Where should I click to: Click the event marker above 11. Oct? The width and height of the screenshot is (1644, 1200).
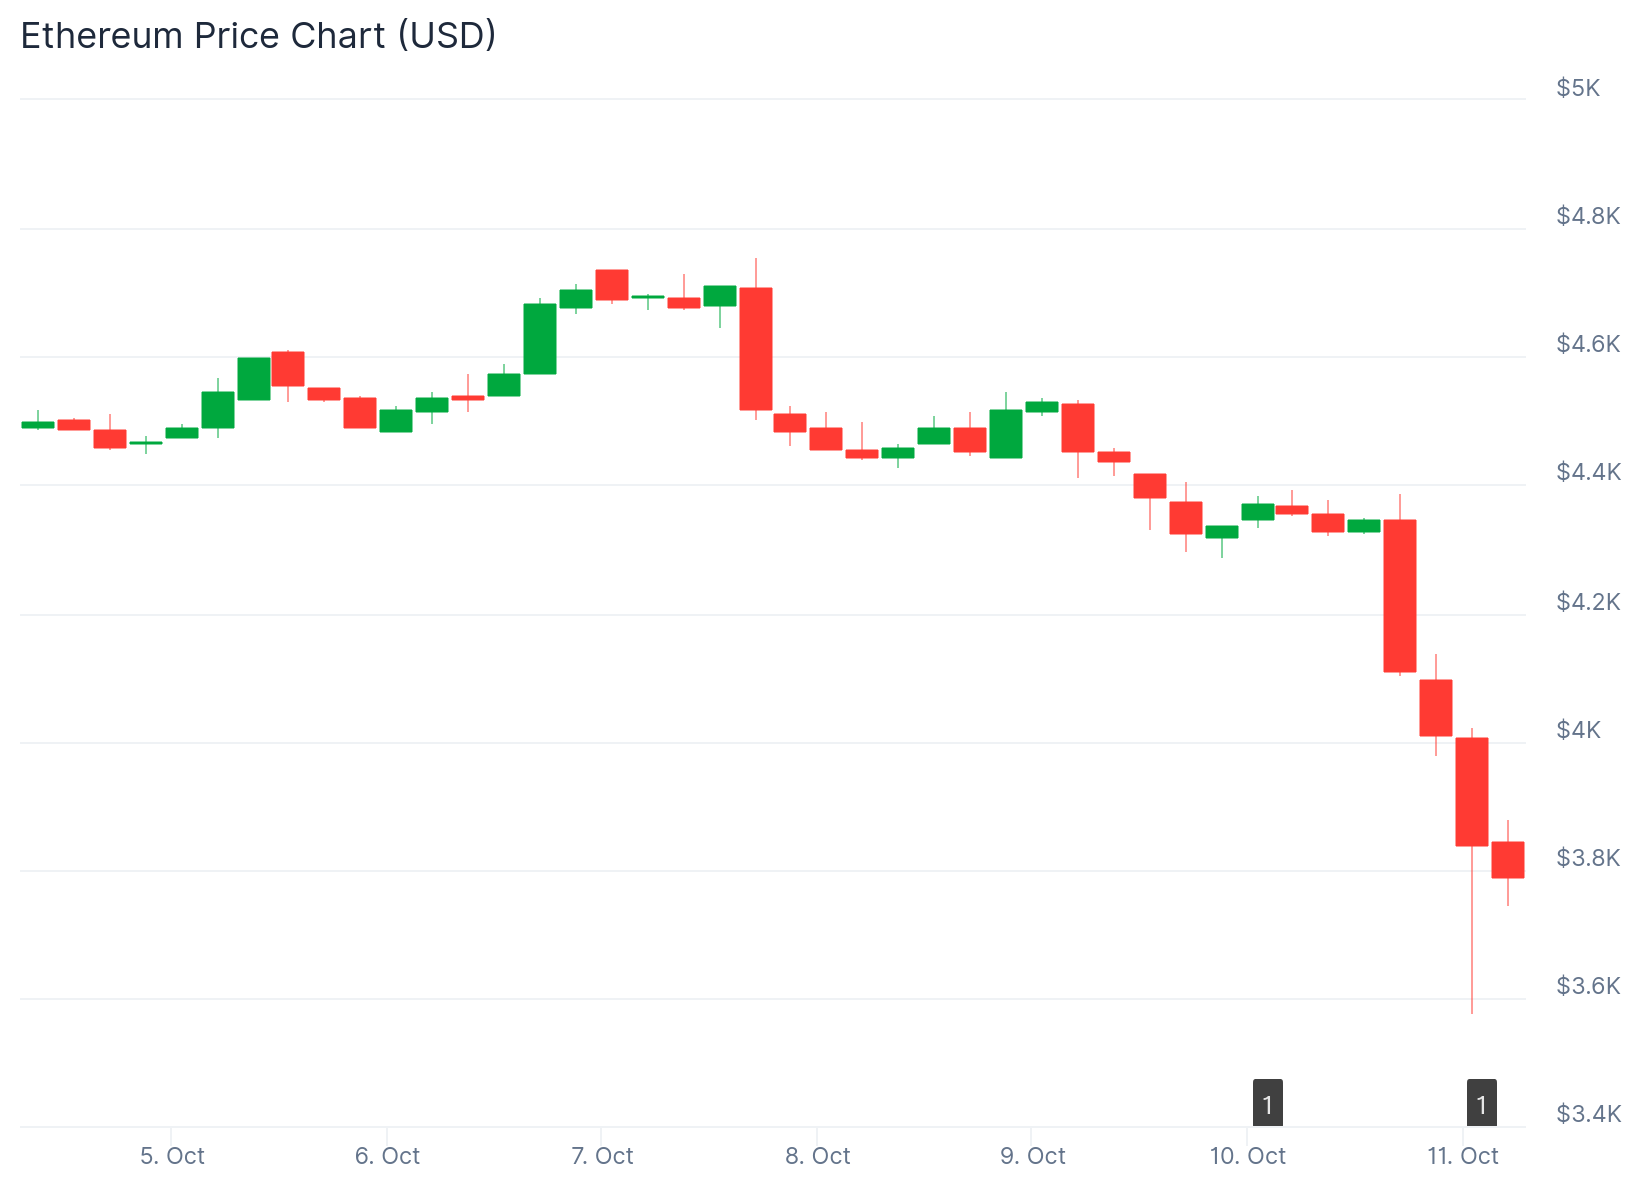1482,1104
